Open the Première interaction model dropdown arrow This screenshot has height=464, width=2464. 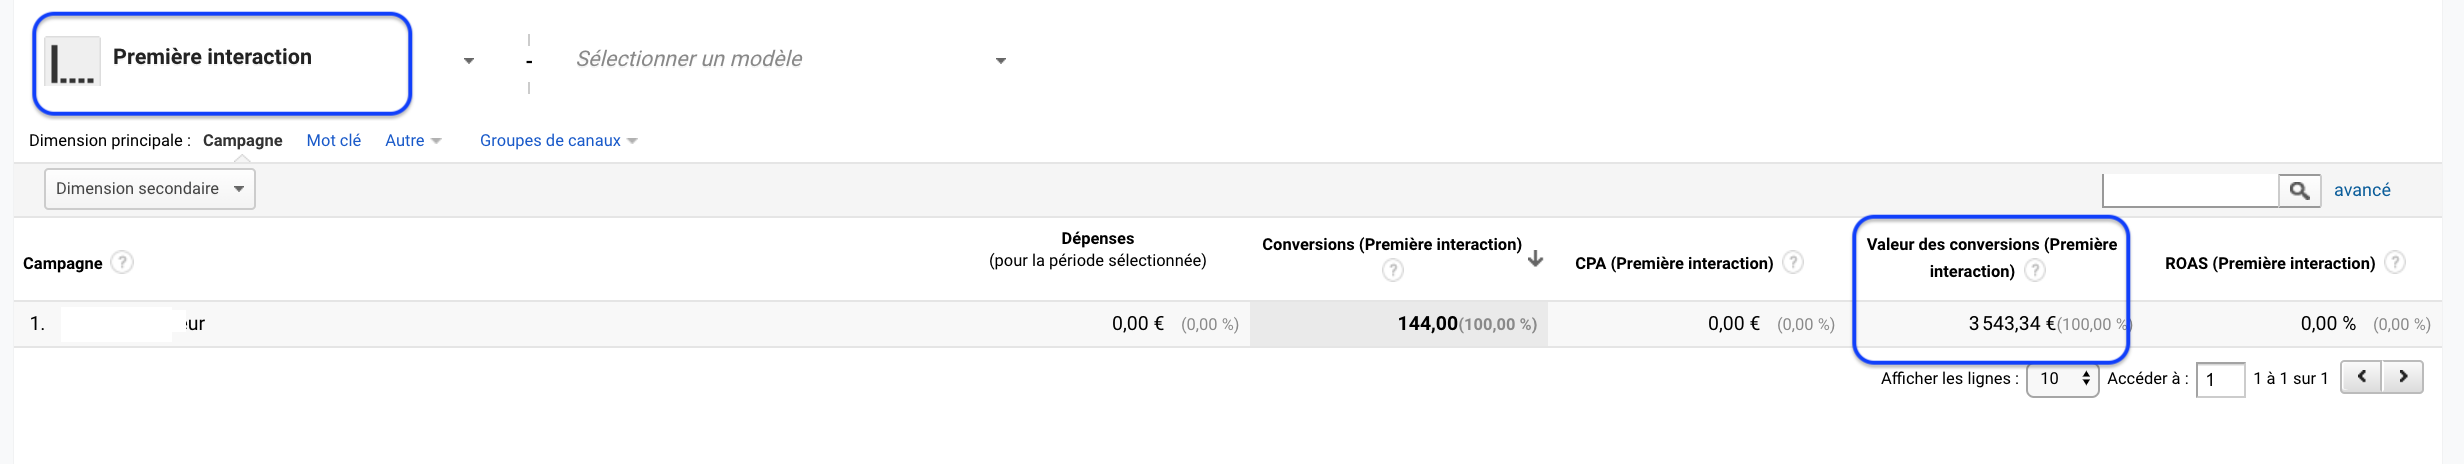click(469, 61)
